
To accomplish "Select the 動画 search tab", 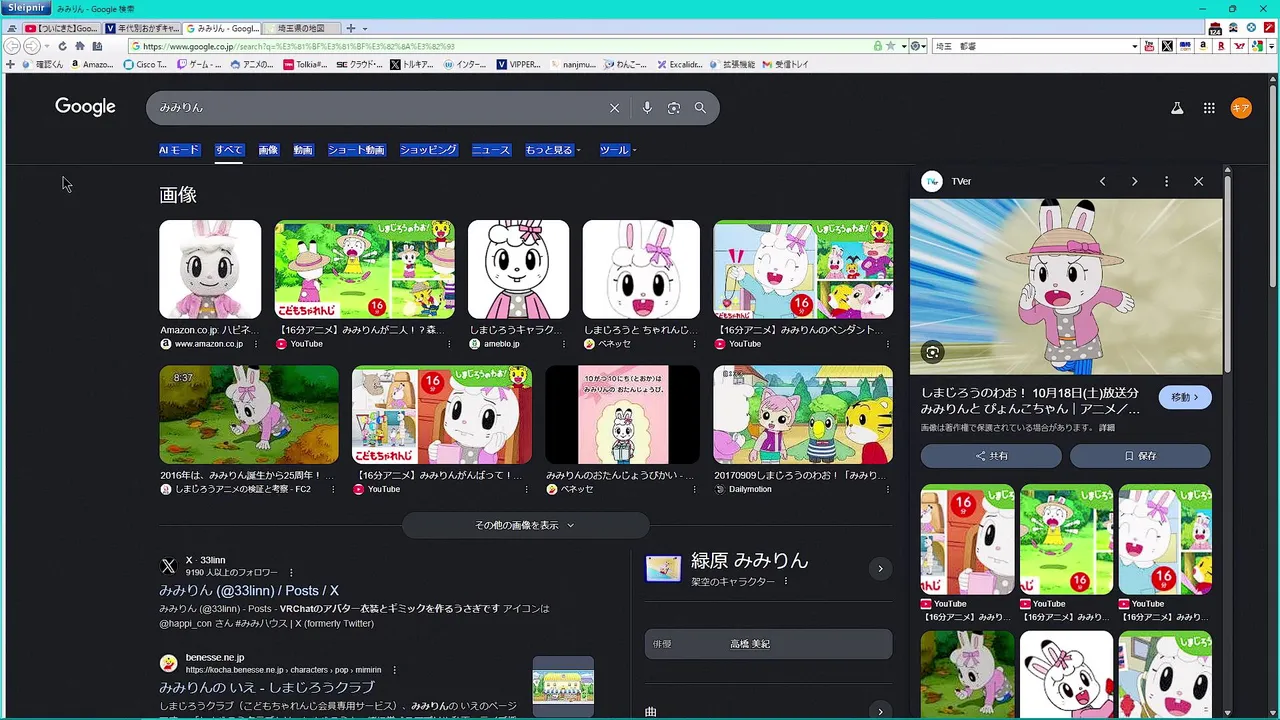I will (x=303, y=150).
